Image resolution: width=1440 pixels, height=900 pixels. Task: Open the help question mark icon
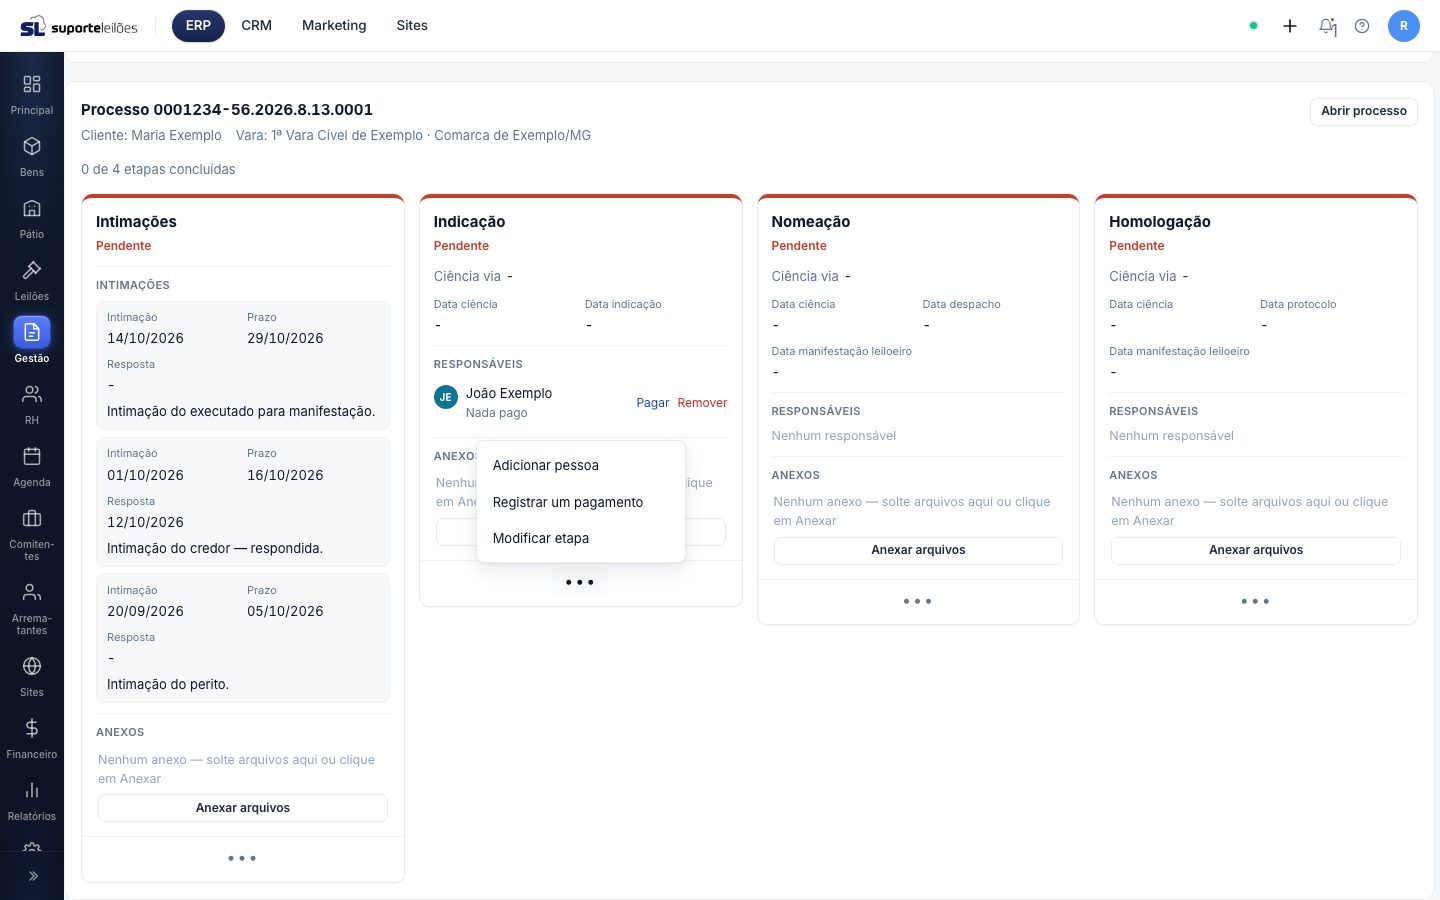pyautogui.click(x=1362, y=26)
